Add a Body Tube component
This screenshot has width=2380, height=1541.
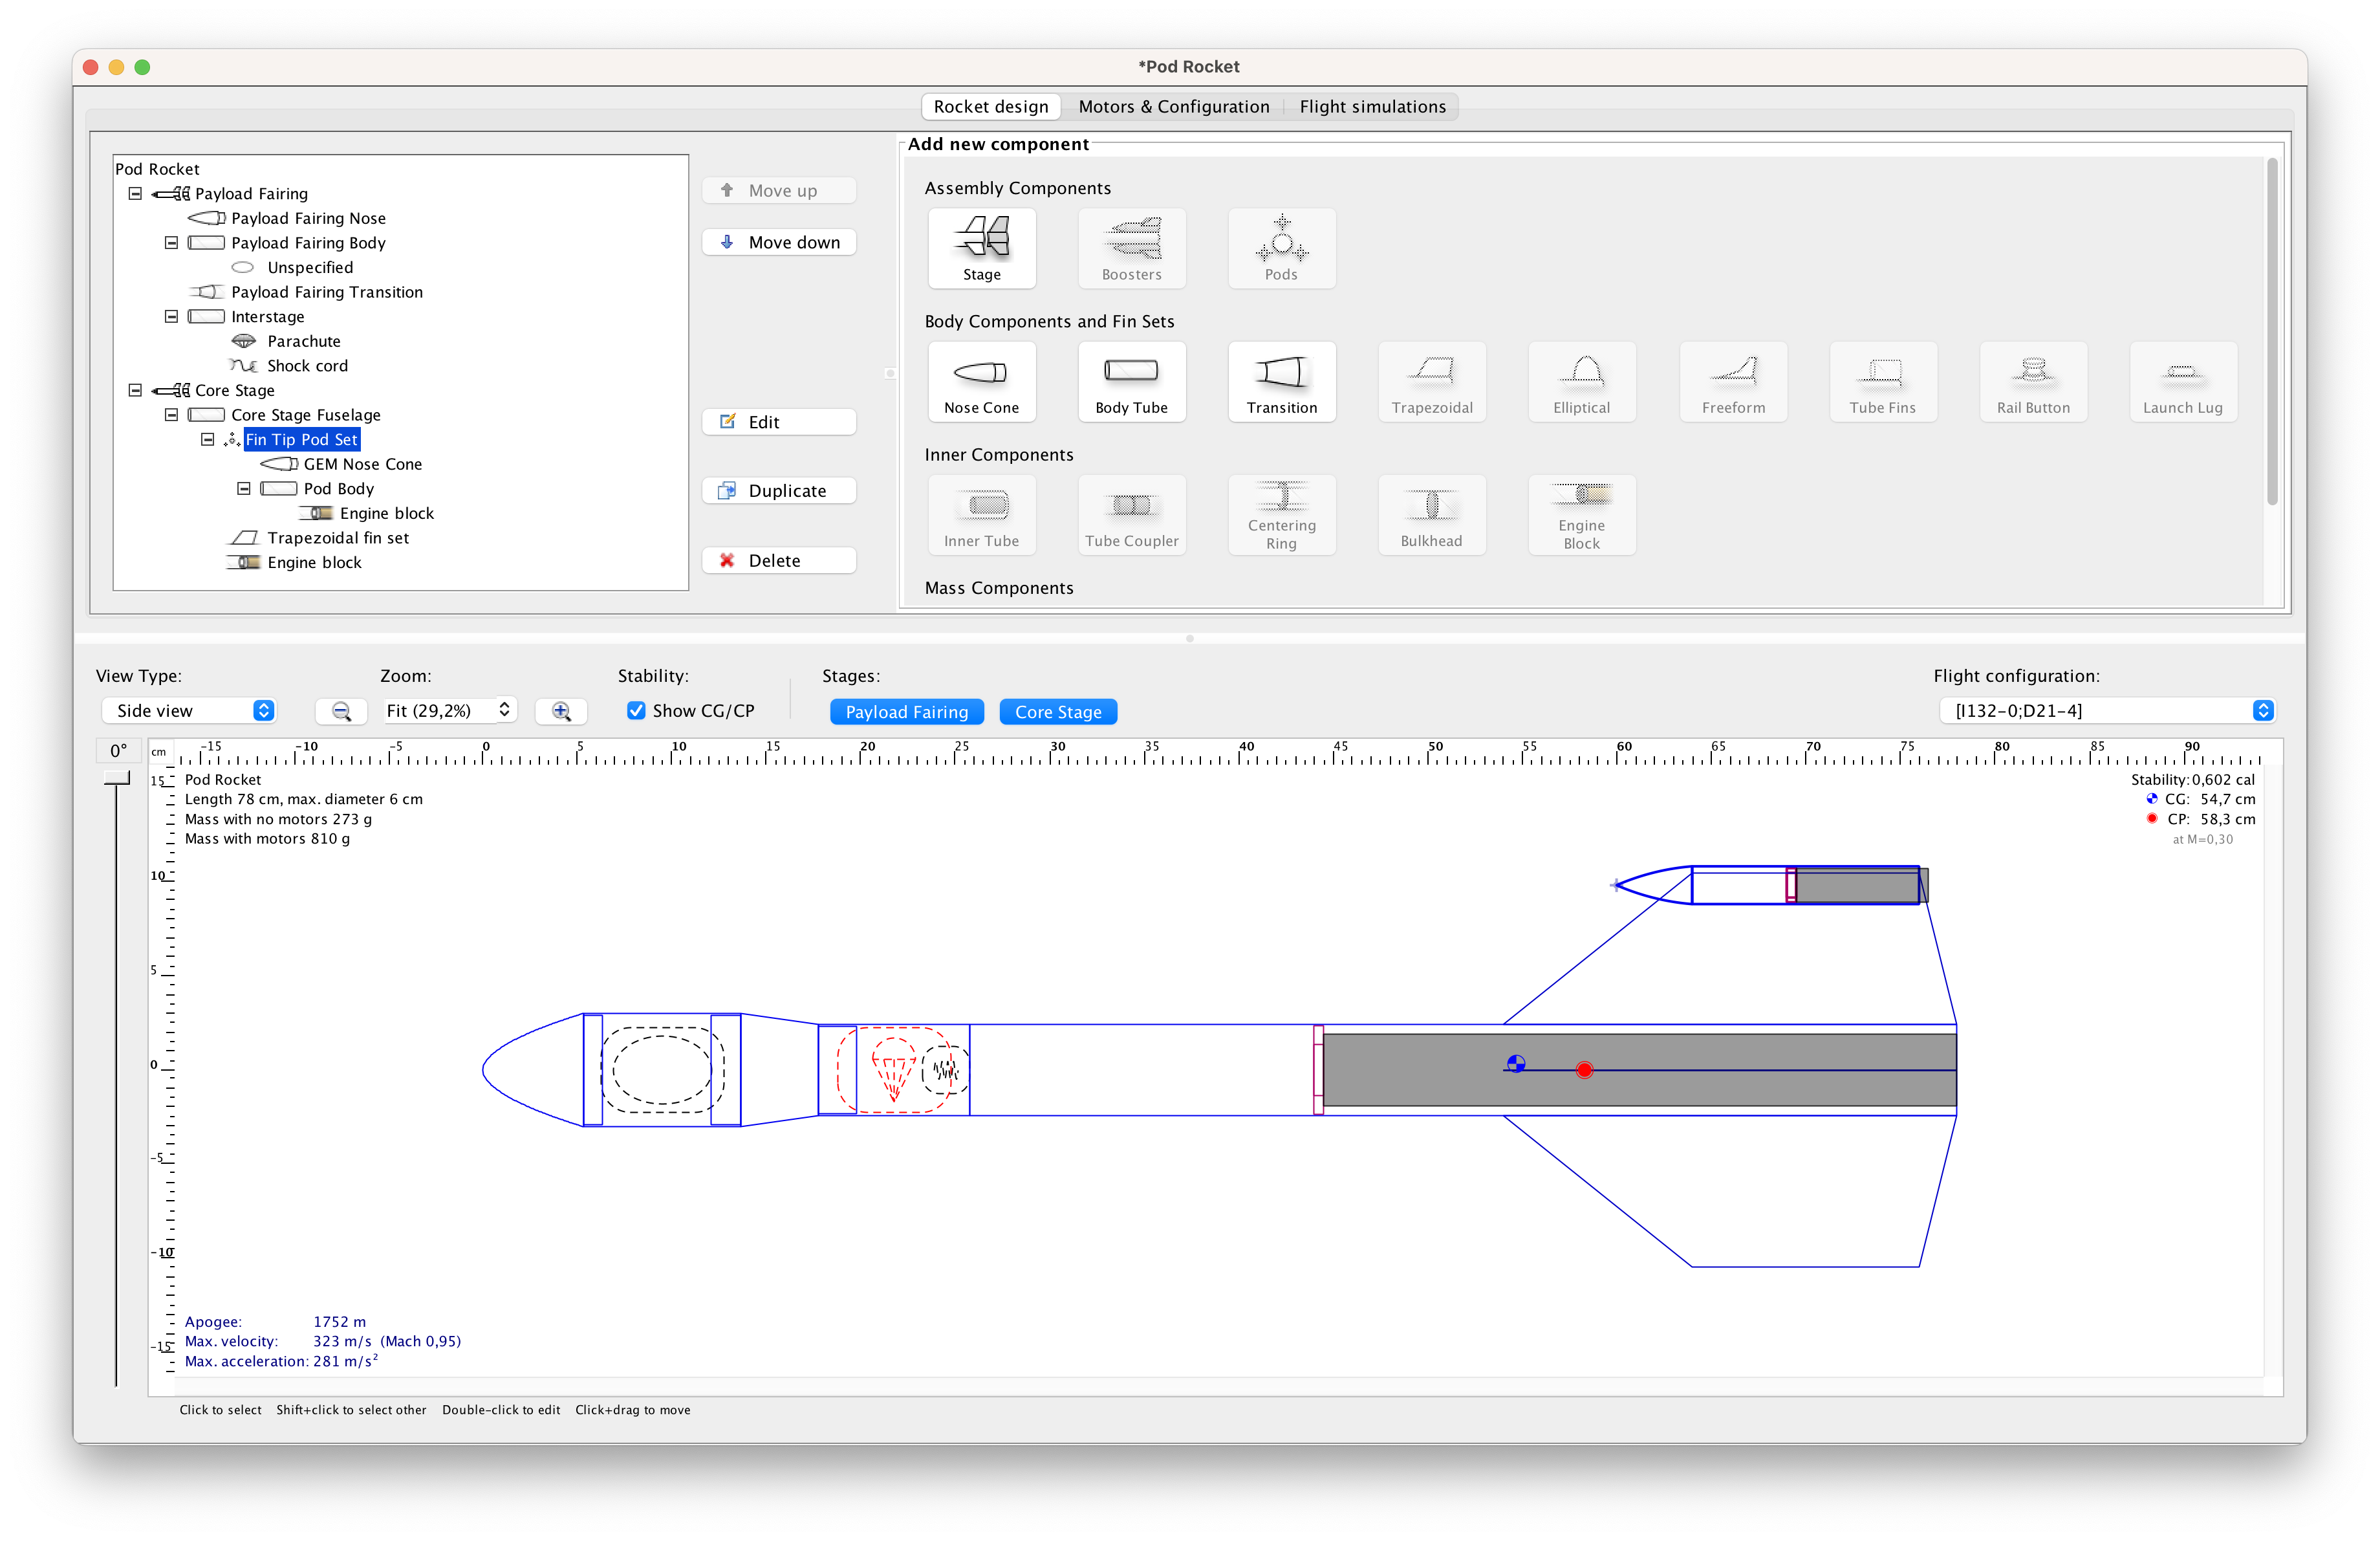[1131, 382]
